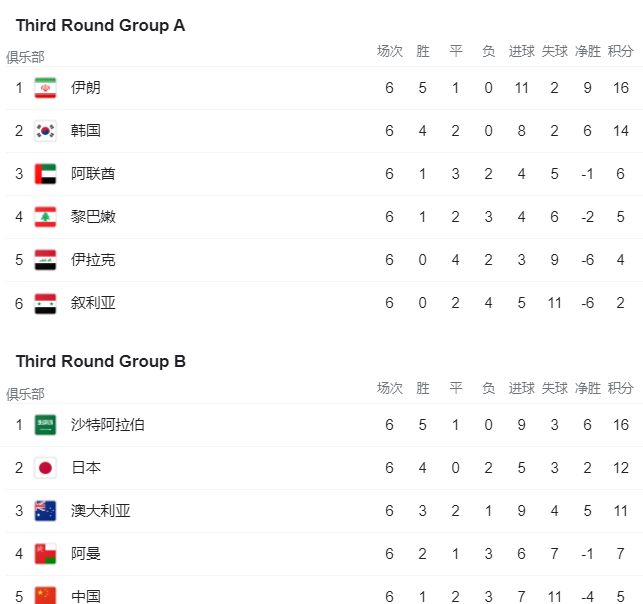Click the South Korea flag icon
This screenshot has width=643, height=604.
(45, 131)
